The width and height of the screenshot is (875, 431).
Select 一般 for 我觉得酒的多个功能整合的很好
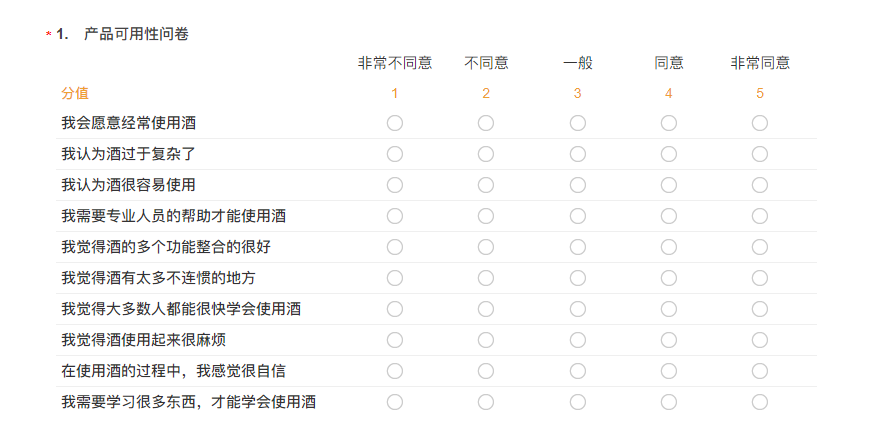[578, 247]
